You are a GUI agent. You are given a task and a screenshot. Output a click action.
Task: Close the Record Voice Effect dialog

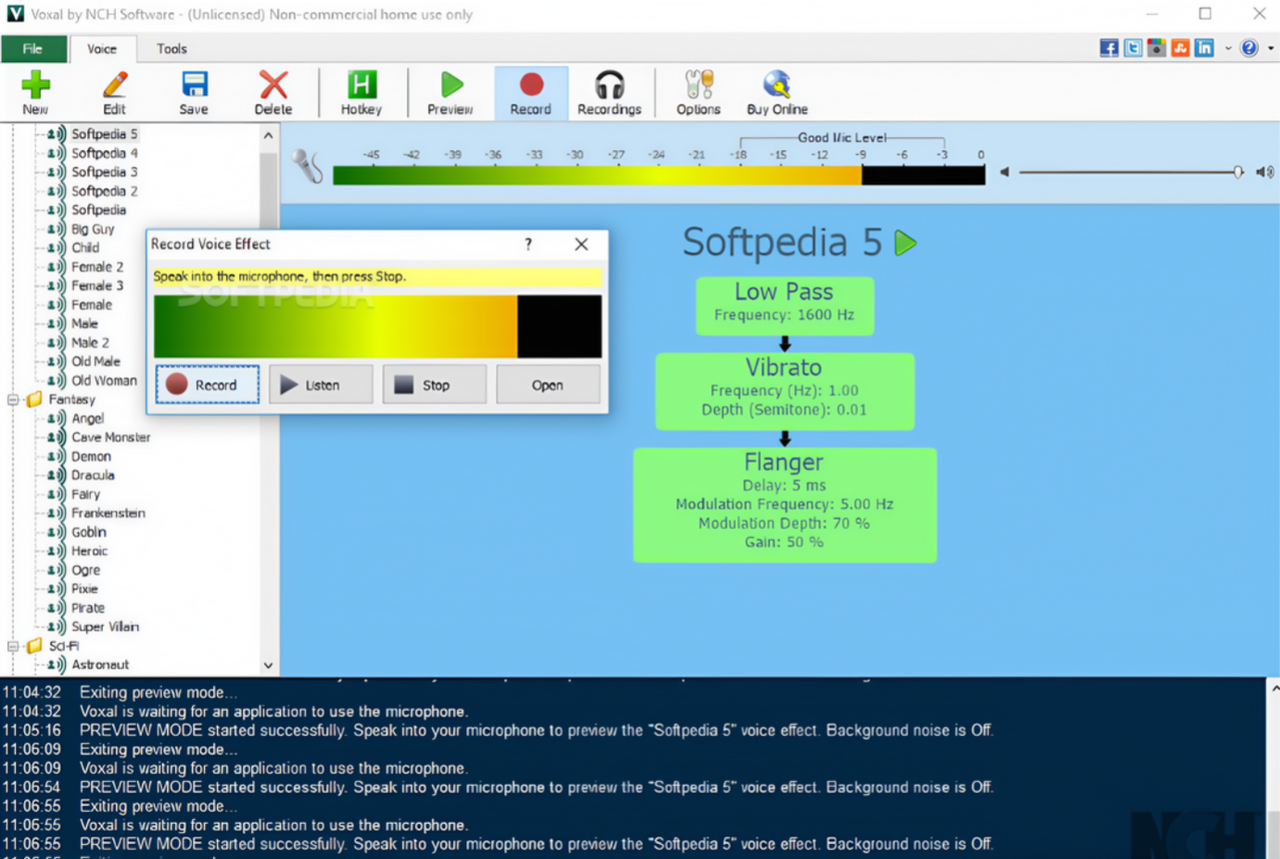tap(581, 244)
